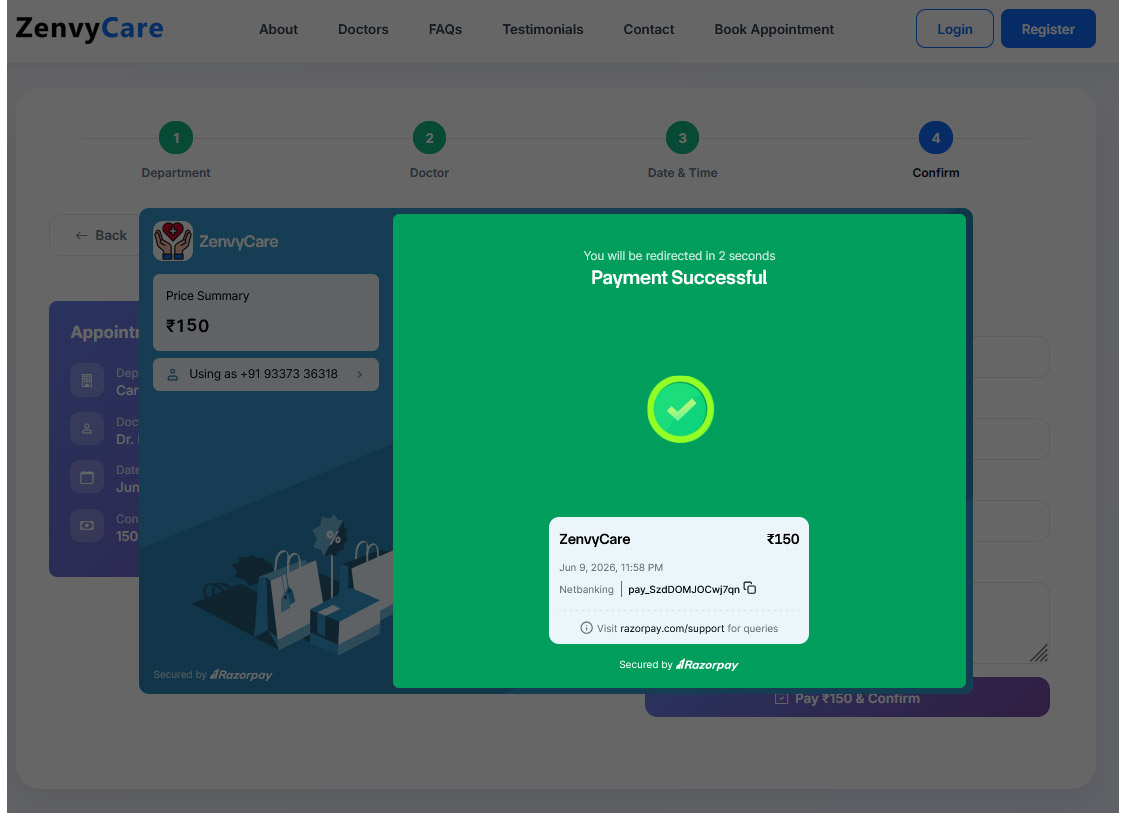This screenshot has width=1126, height=813.
Task: Navigate to Testimonials
Action: [542, 29]
